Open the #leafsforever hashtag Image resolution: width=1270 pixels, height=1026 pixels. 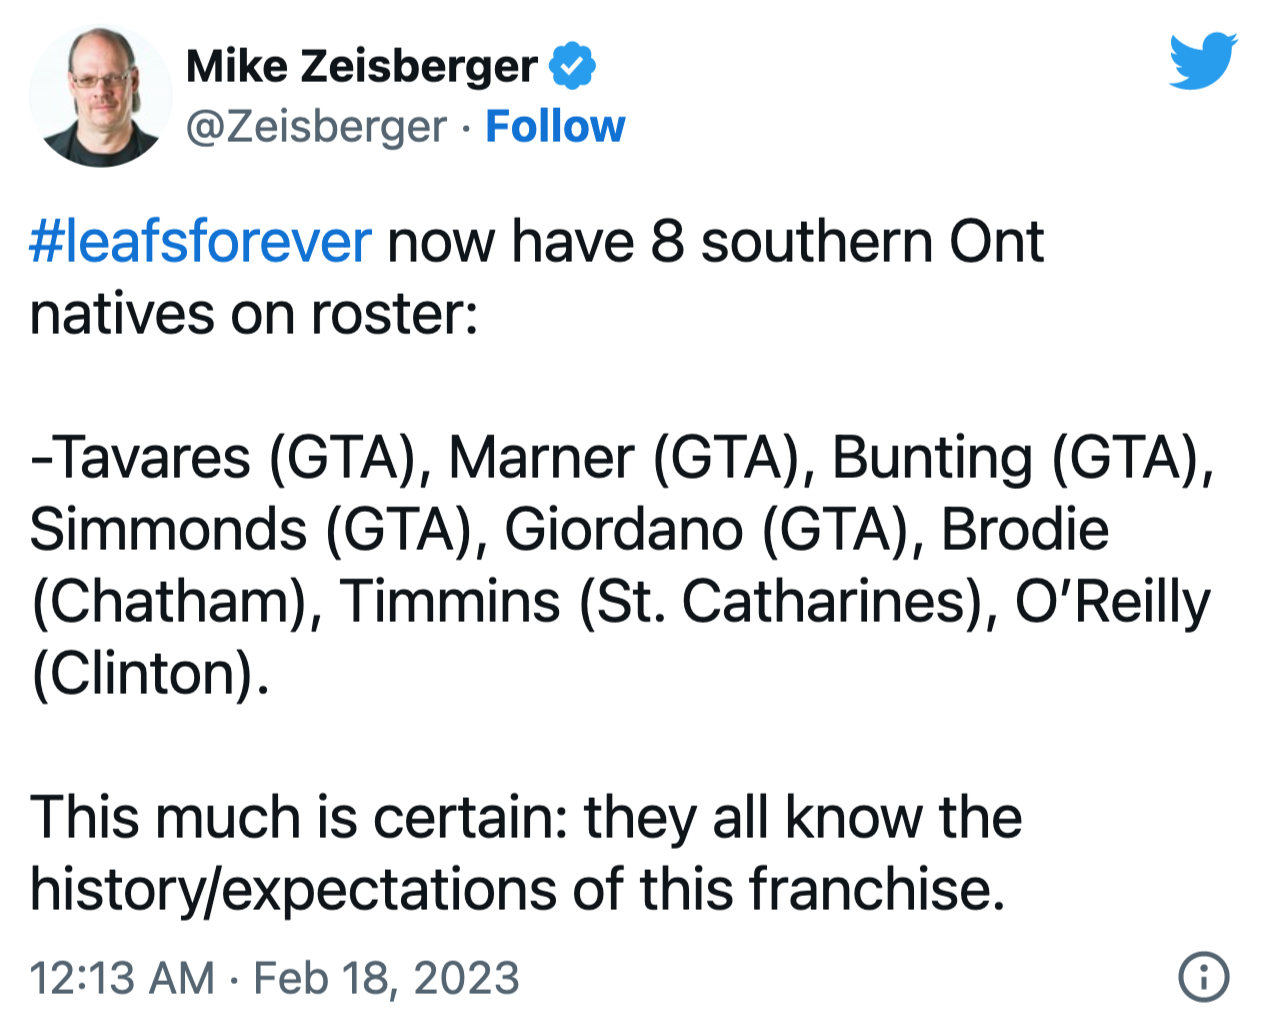coord(200,242)
